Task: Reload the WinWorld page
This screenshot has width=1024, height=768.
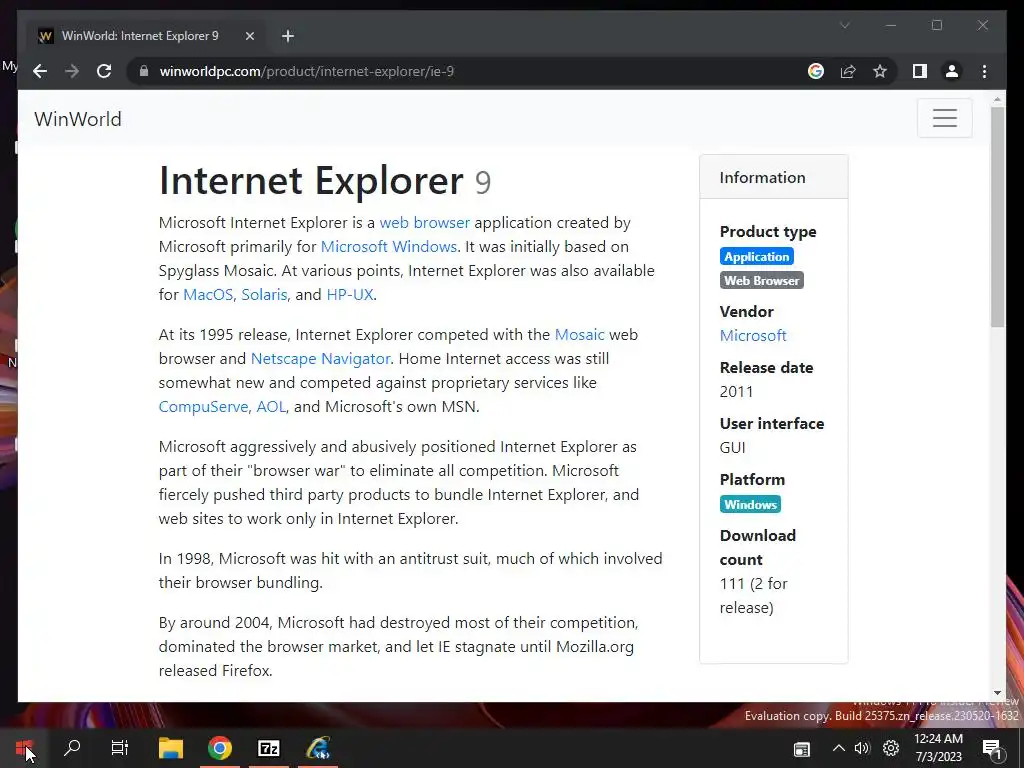Action: click(104, 71)
